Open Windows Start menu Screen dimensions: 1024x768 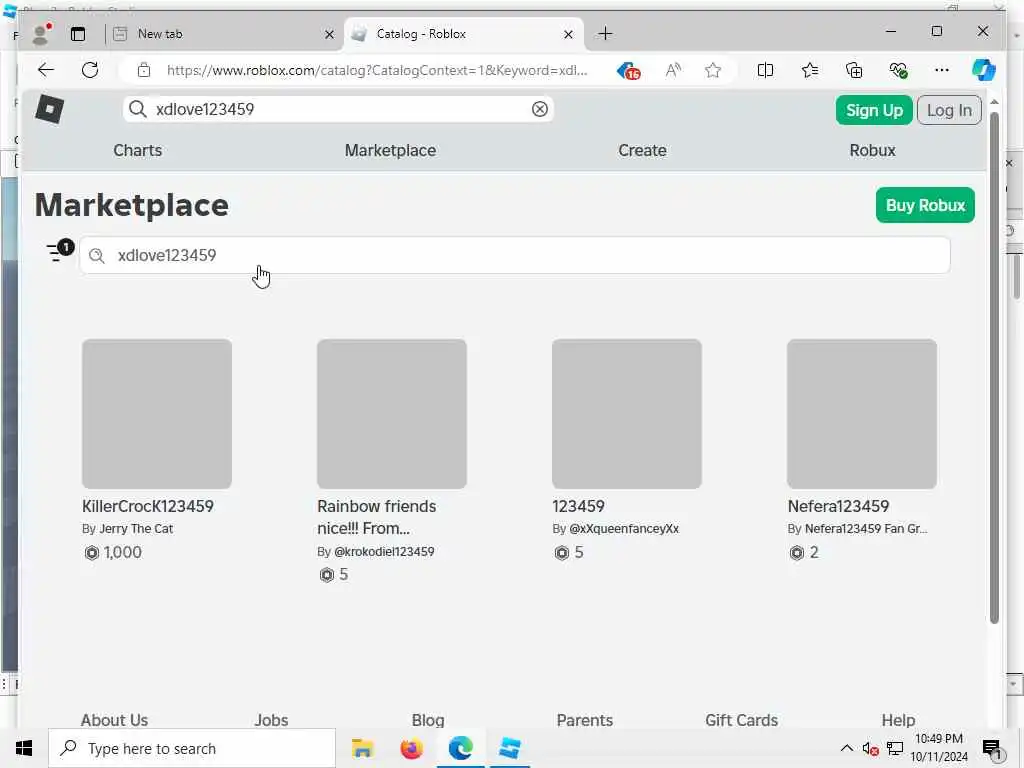(x=24, y=748)
